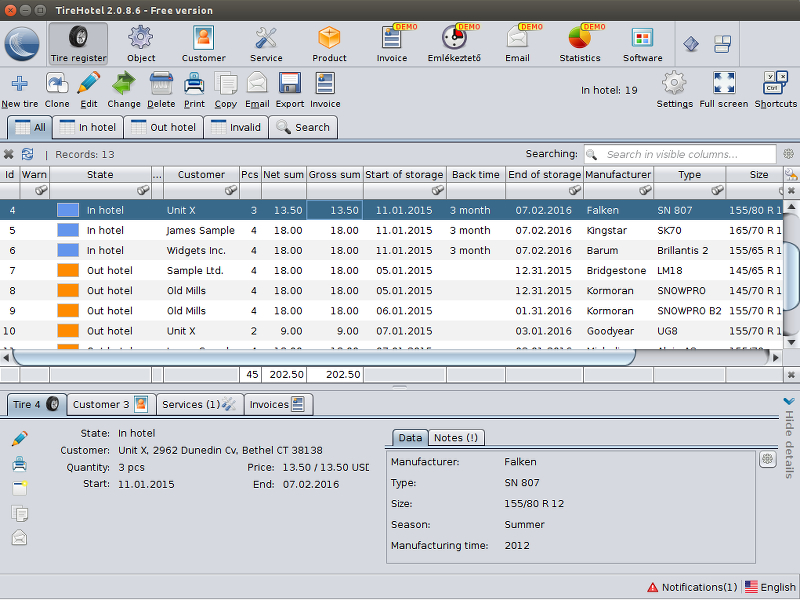This screenshot has height=600, width=800.
Task: Click the pencil edit icon in details panel
Action: (x=19, y=438)
